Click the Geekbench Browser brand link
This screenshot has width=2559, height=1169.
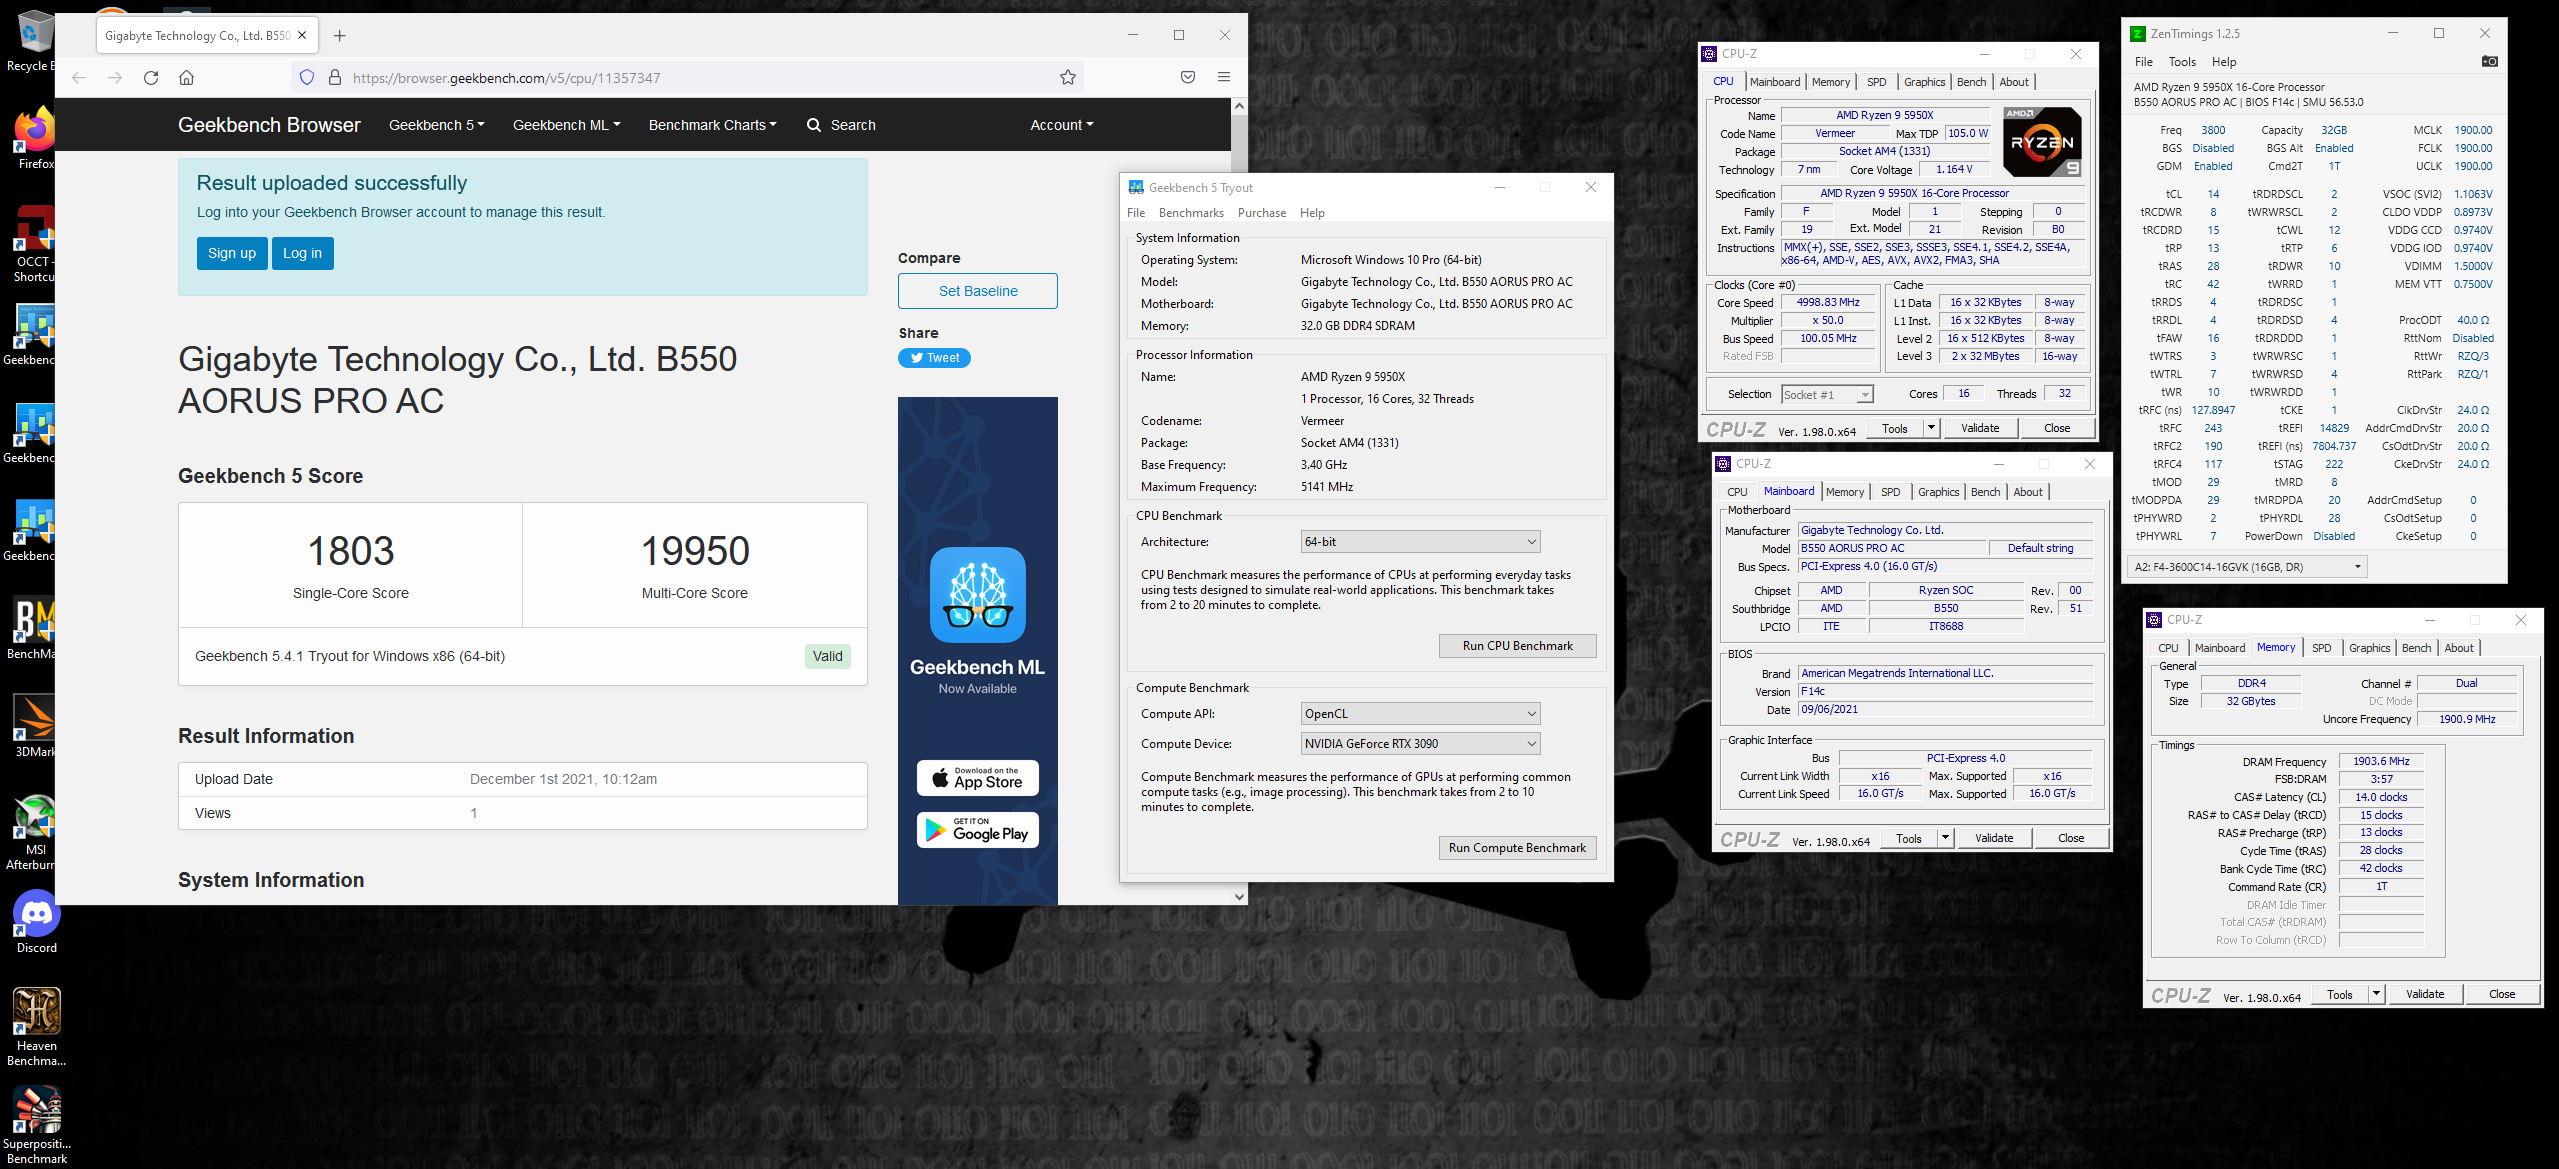click(269, 125)
